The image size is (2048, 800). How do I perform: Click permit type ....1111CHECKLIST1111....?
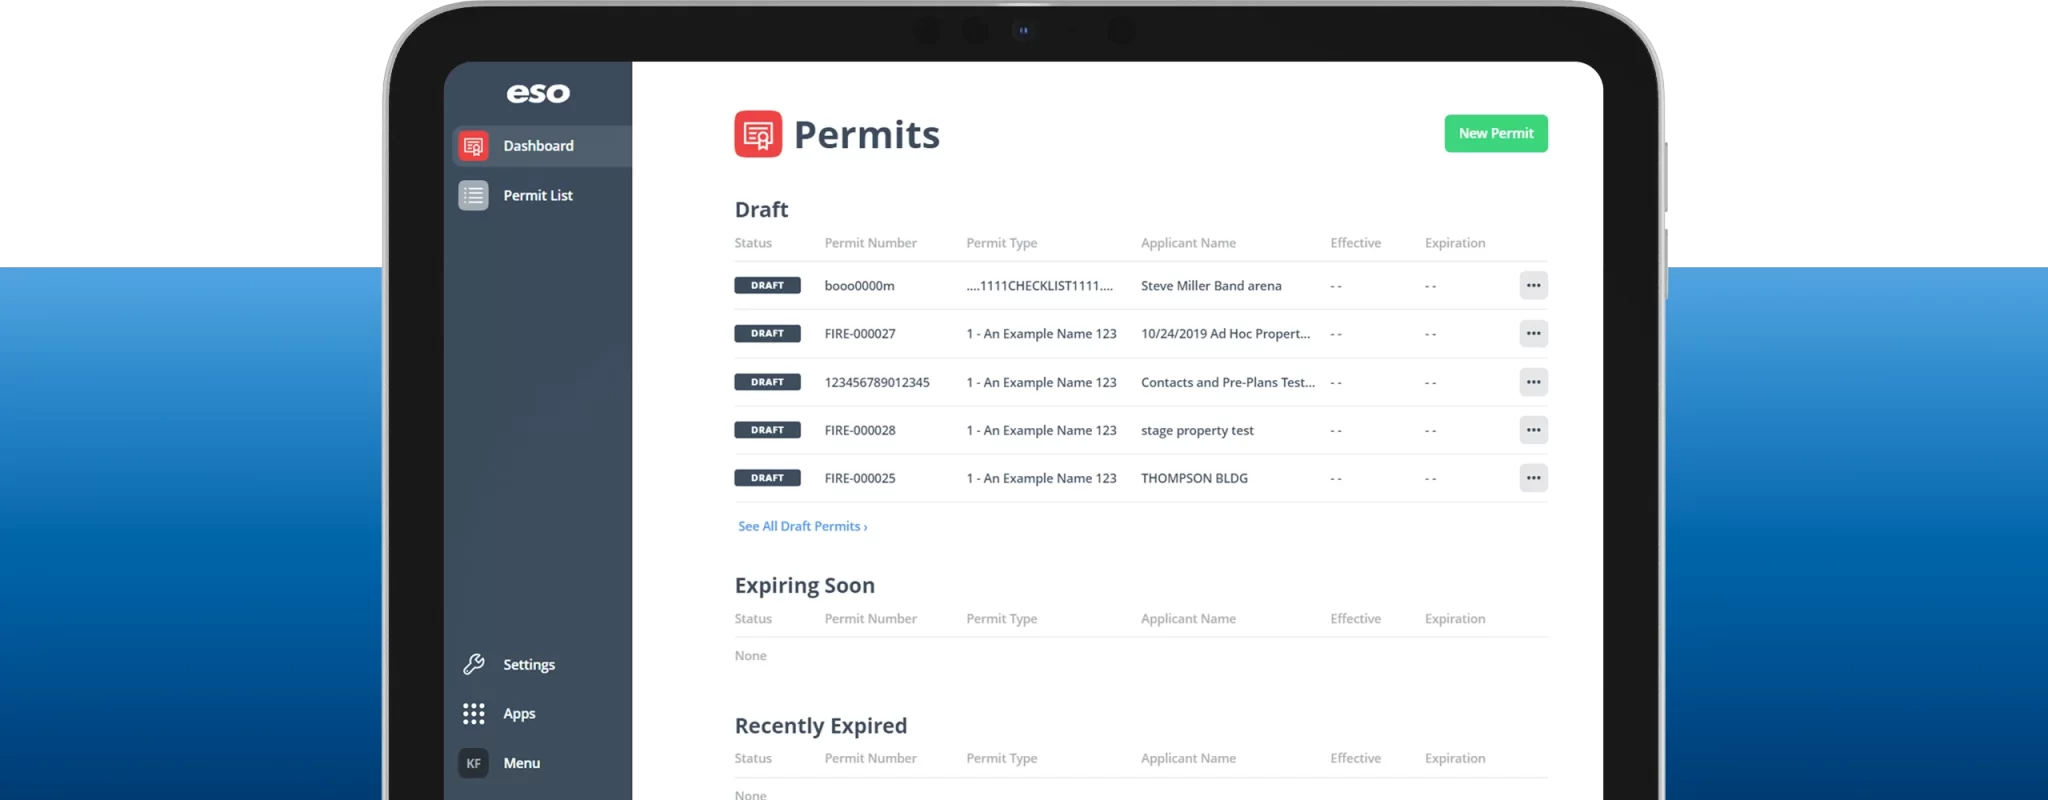coord(1039,286)
